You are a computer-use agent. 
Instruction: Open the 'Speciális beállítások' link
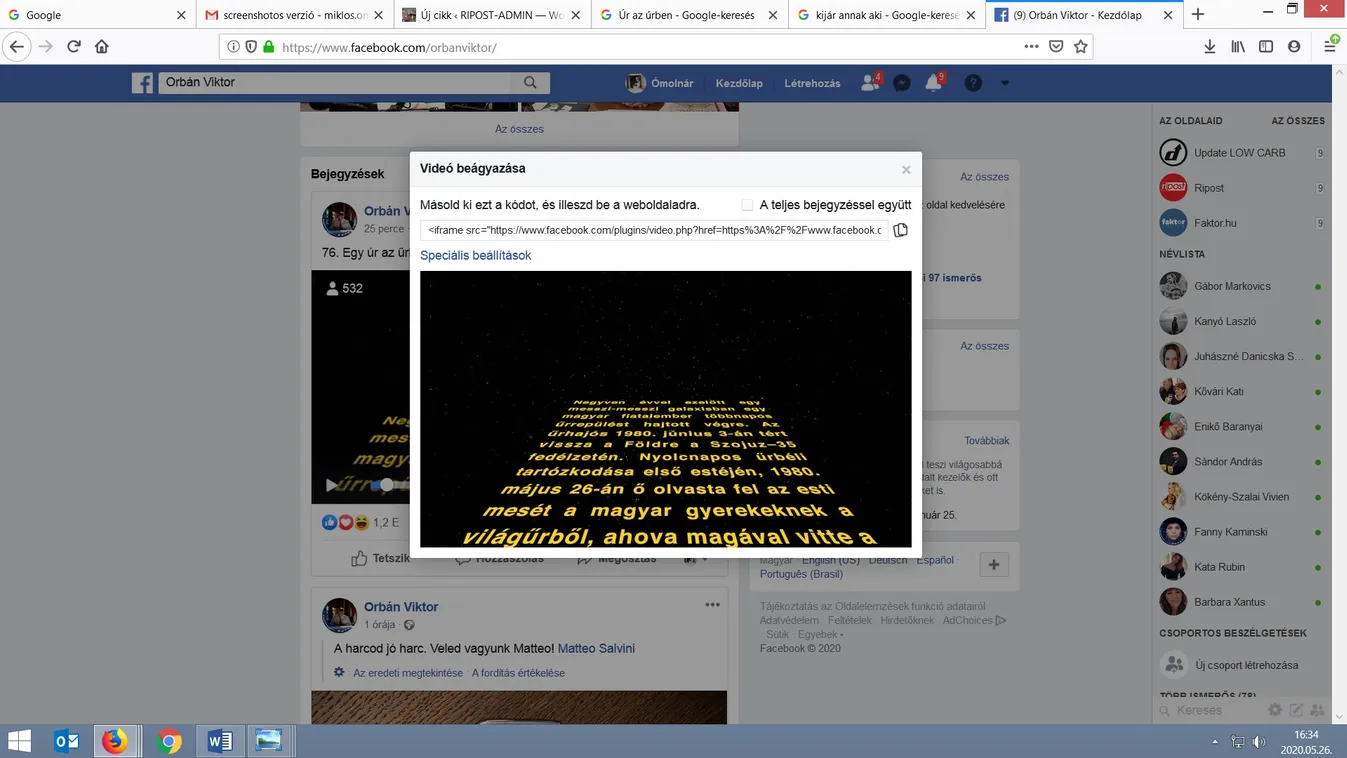coord(475,255)
